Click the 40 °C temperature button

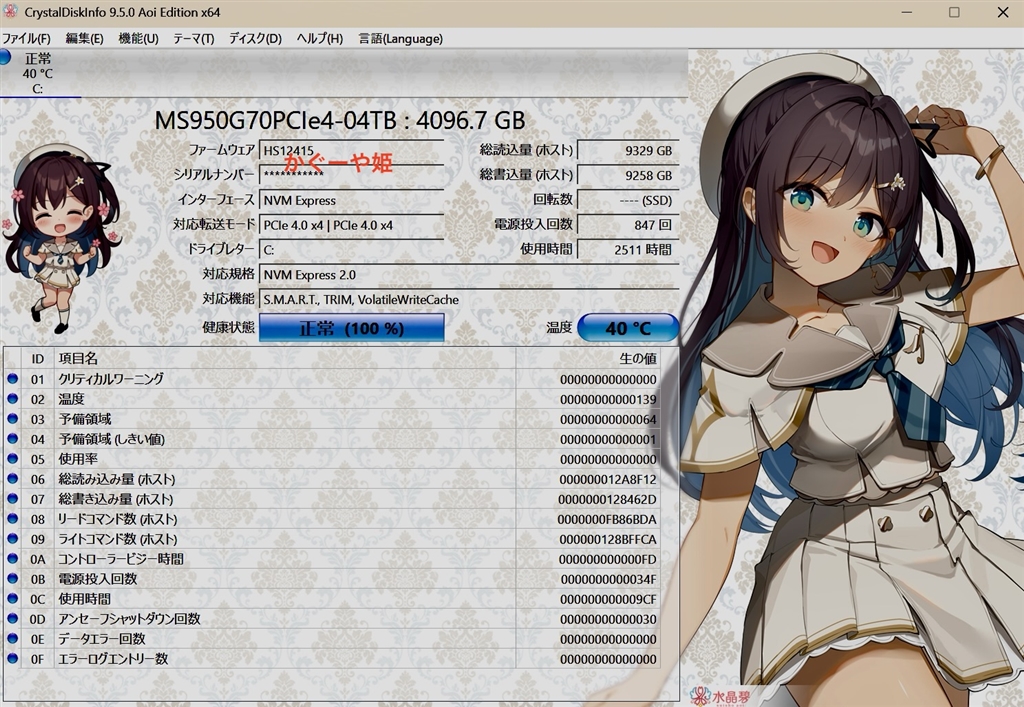click(628, 328)
